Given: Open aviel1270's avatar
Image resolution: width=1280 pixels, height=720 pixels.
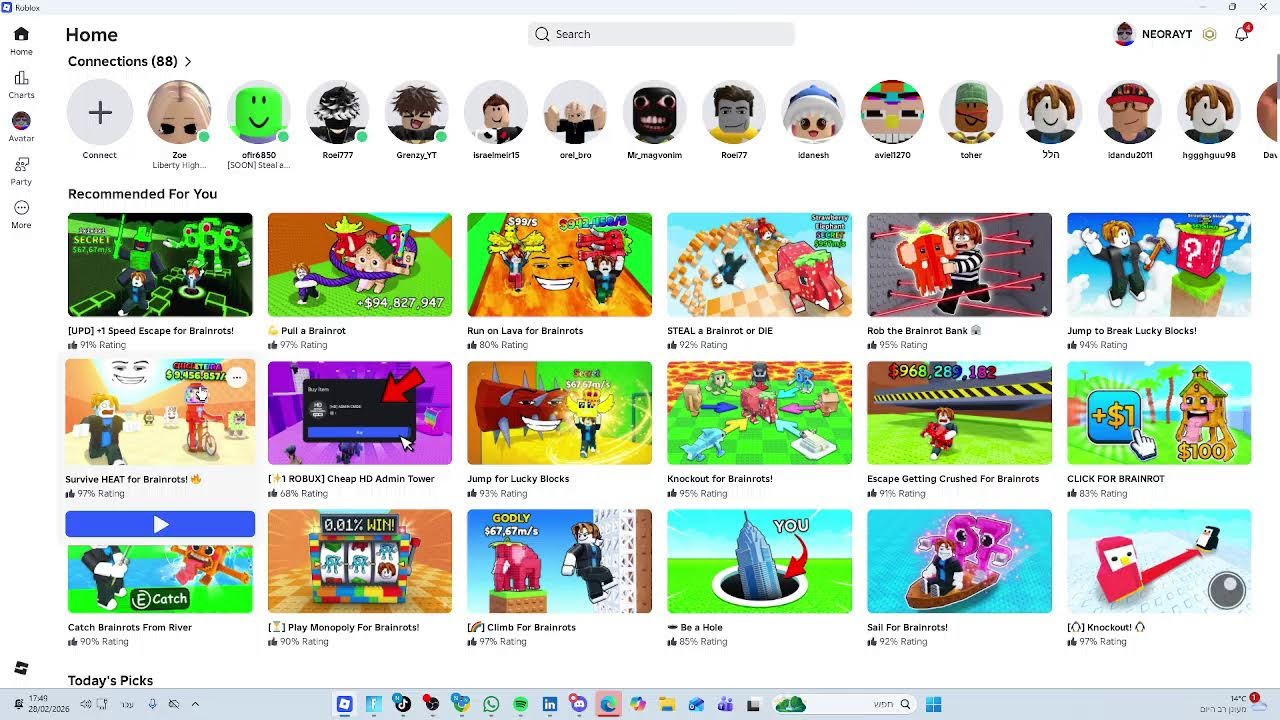Looking at the screenshot, I should tap(892, 113).
